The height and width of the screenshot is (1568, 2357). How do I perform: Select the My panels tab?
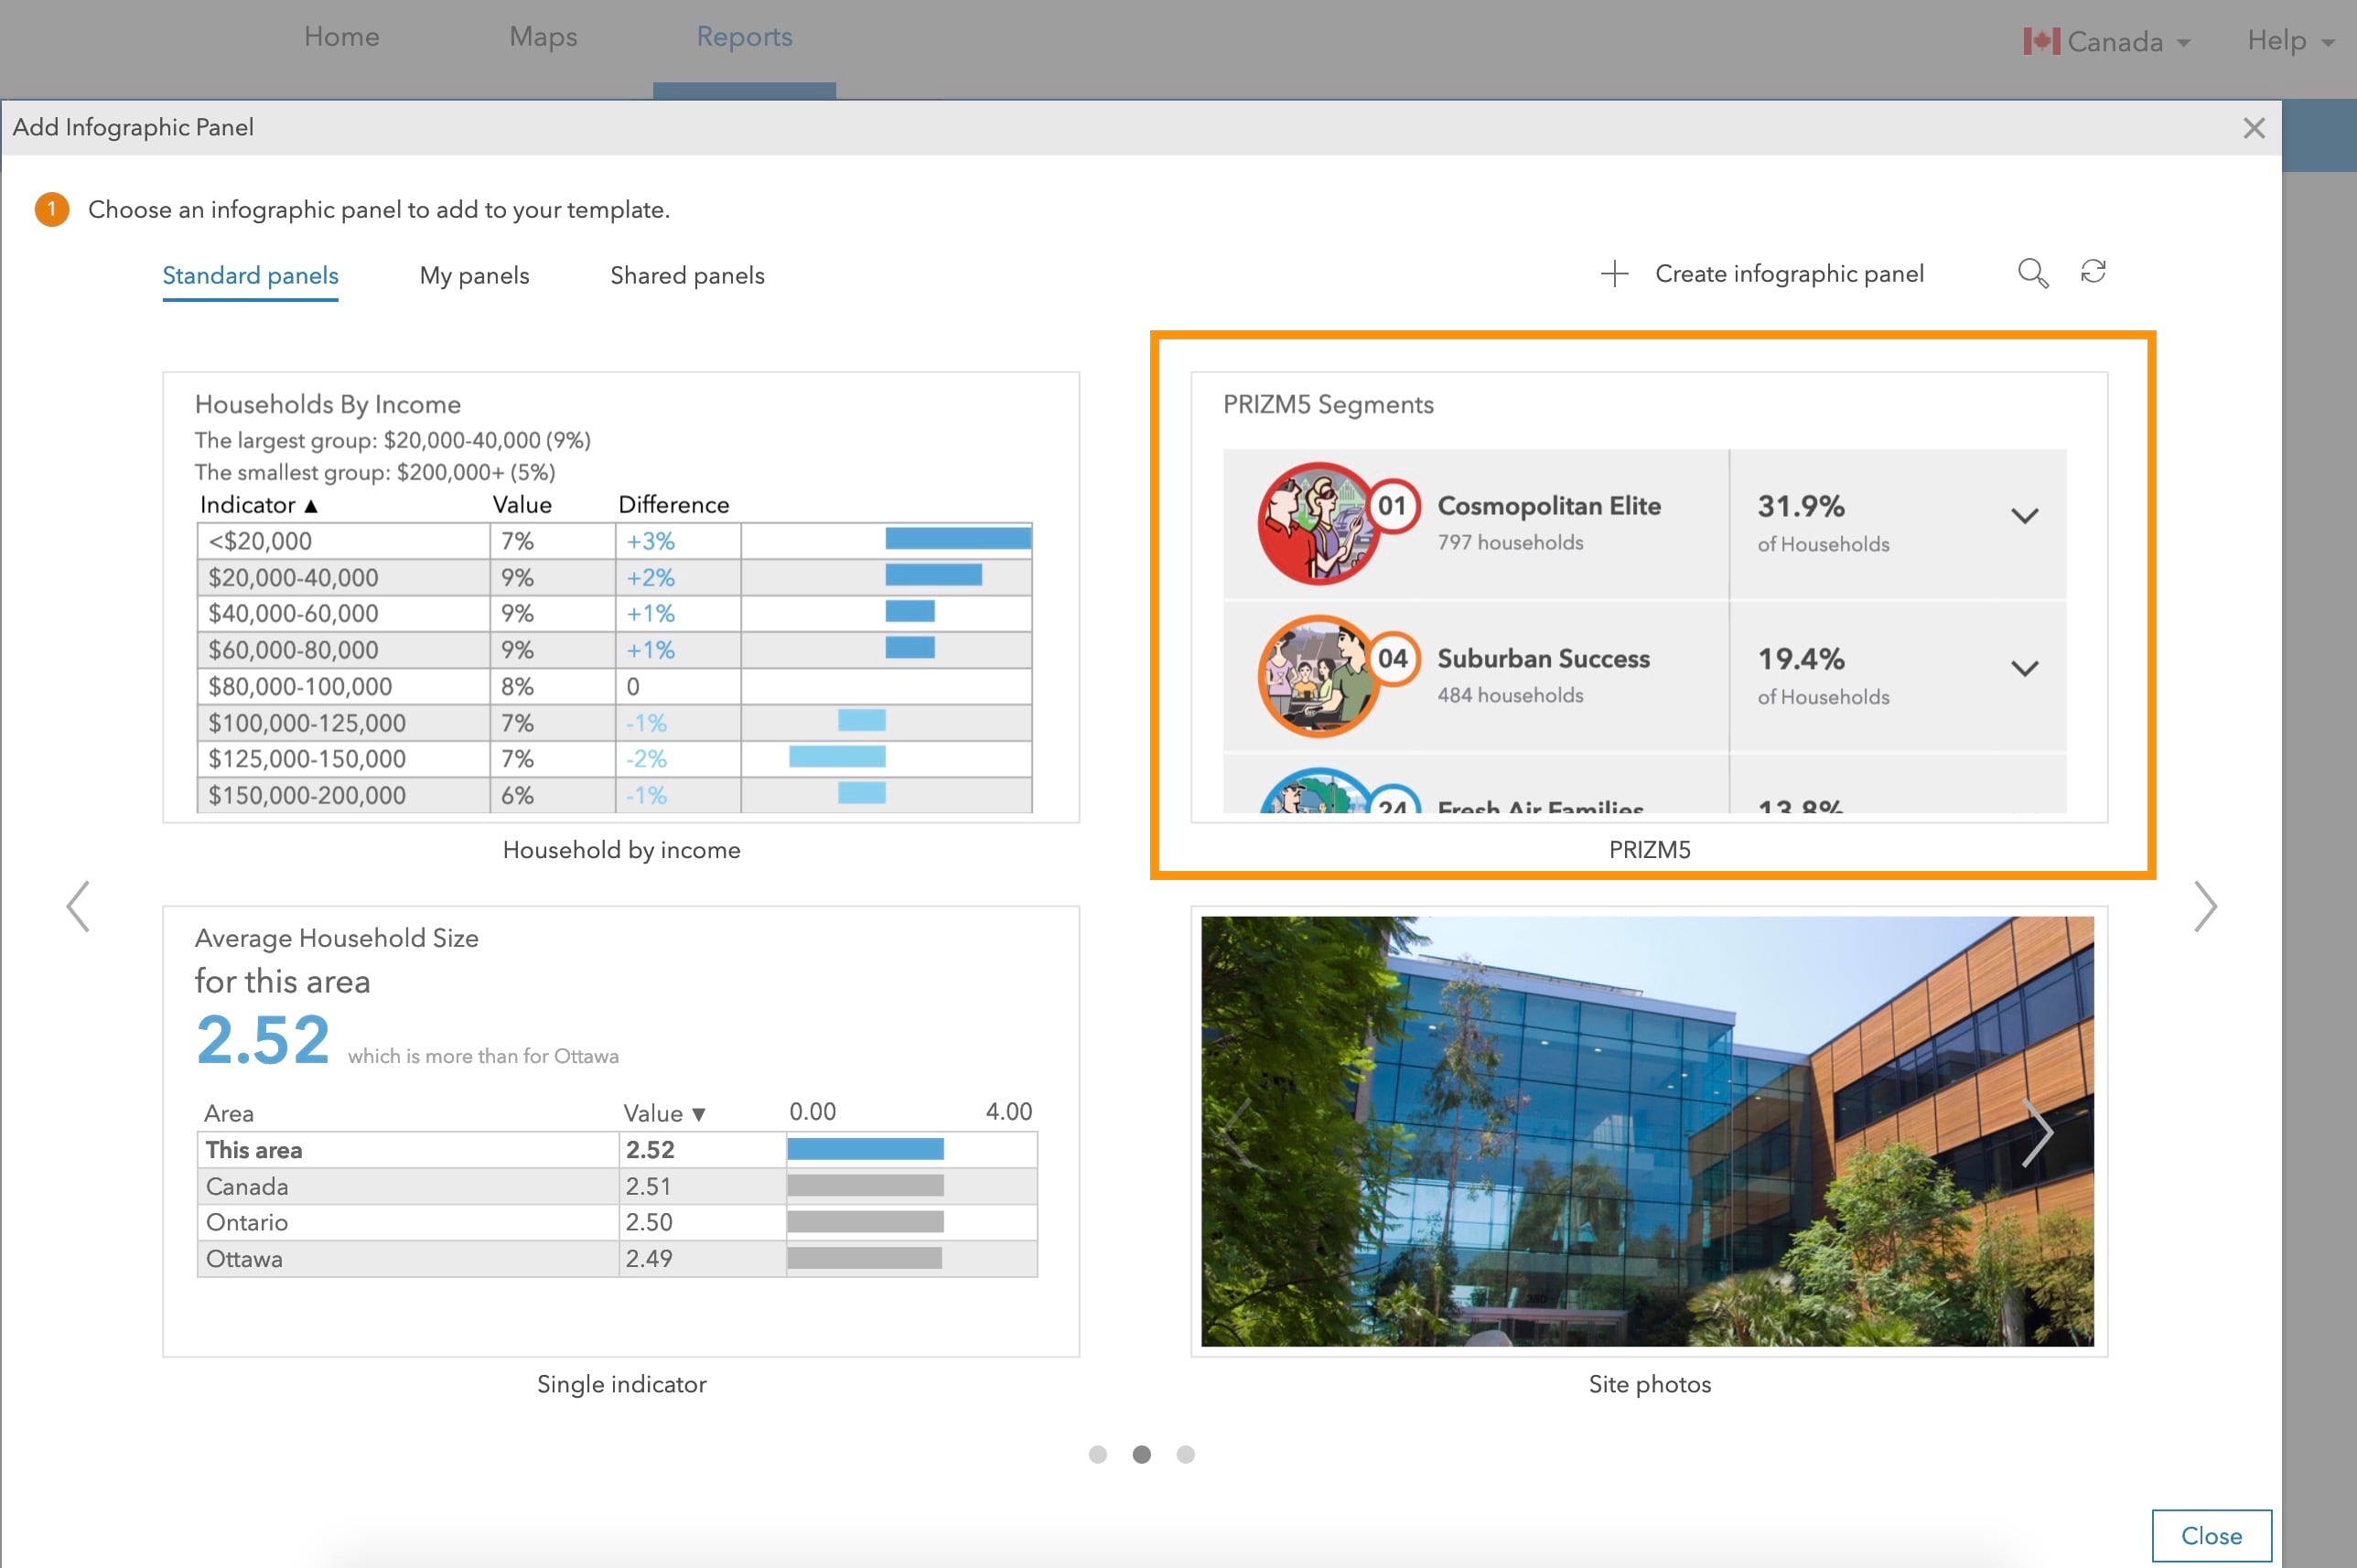(x=474, y=274)
